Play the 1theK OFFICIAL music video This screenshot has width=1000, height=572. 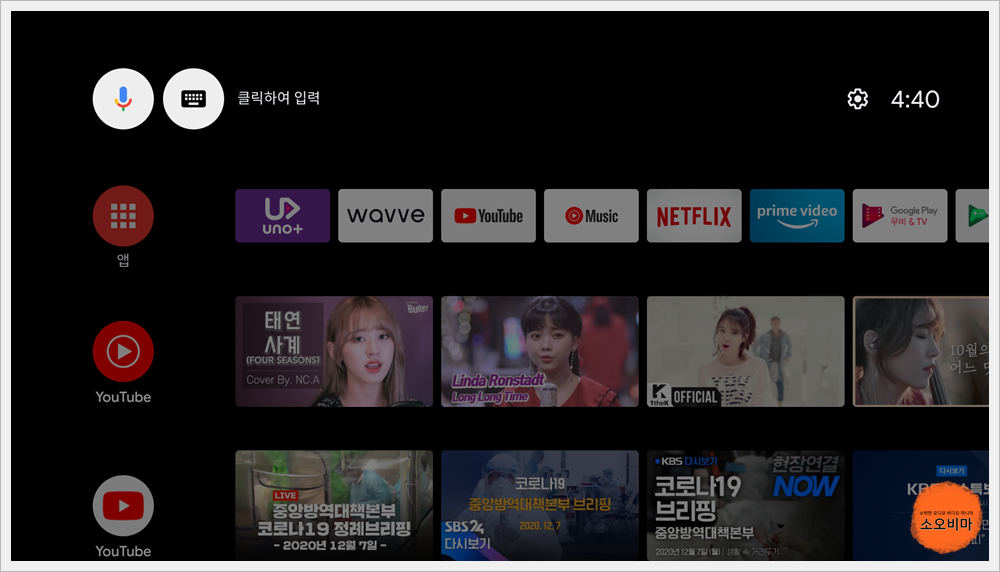(x=746, y=351)
